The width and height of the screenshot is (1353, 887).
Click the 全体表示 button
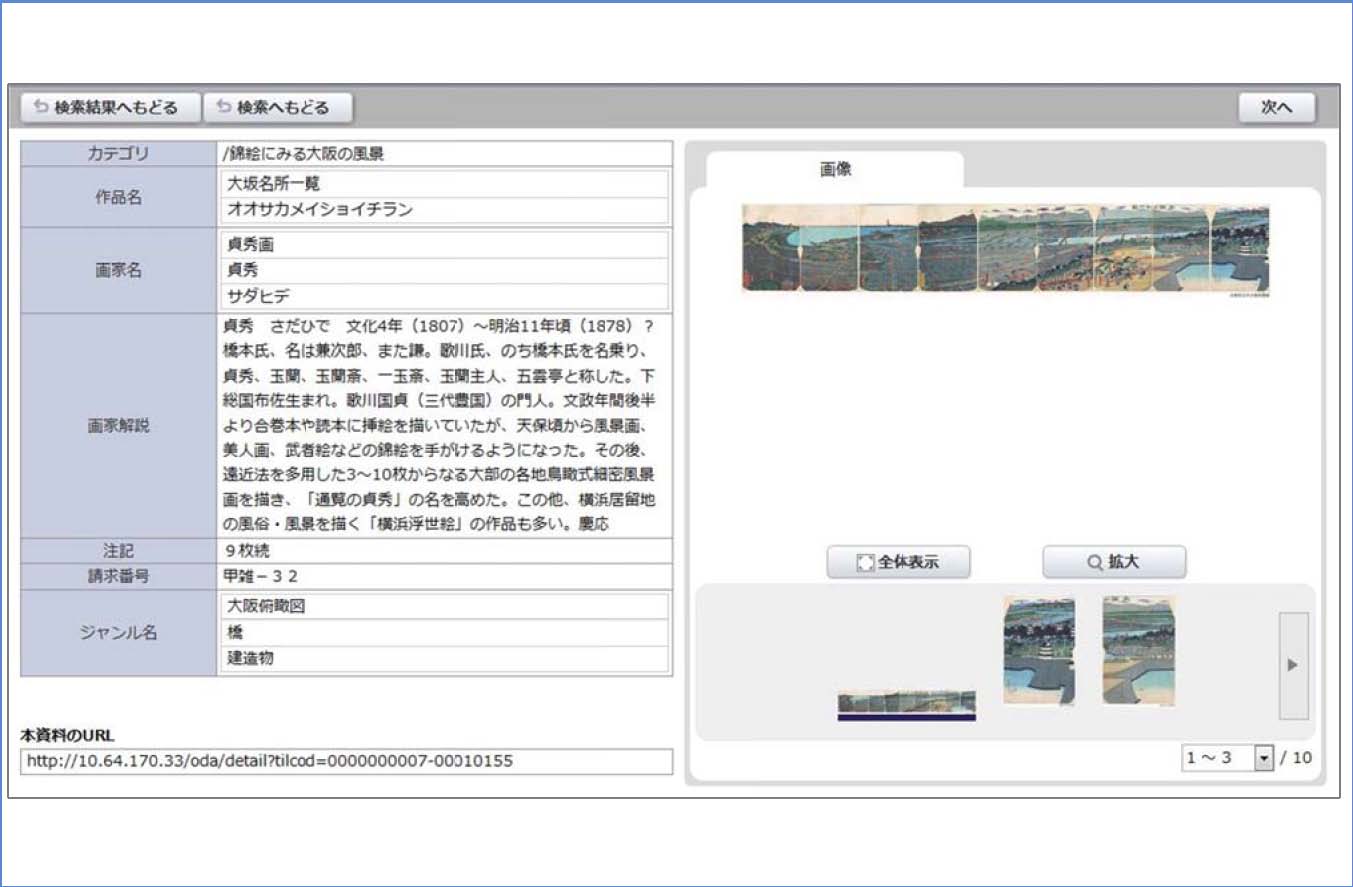tap(899, 562)
